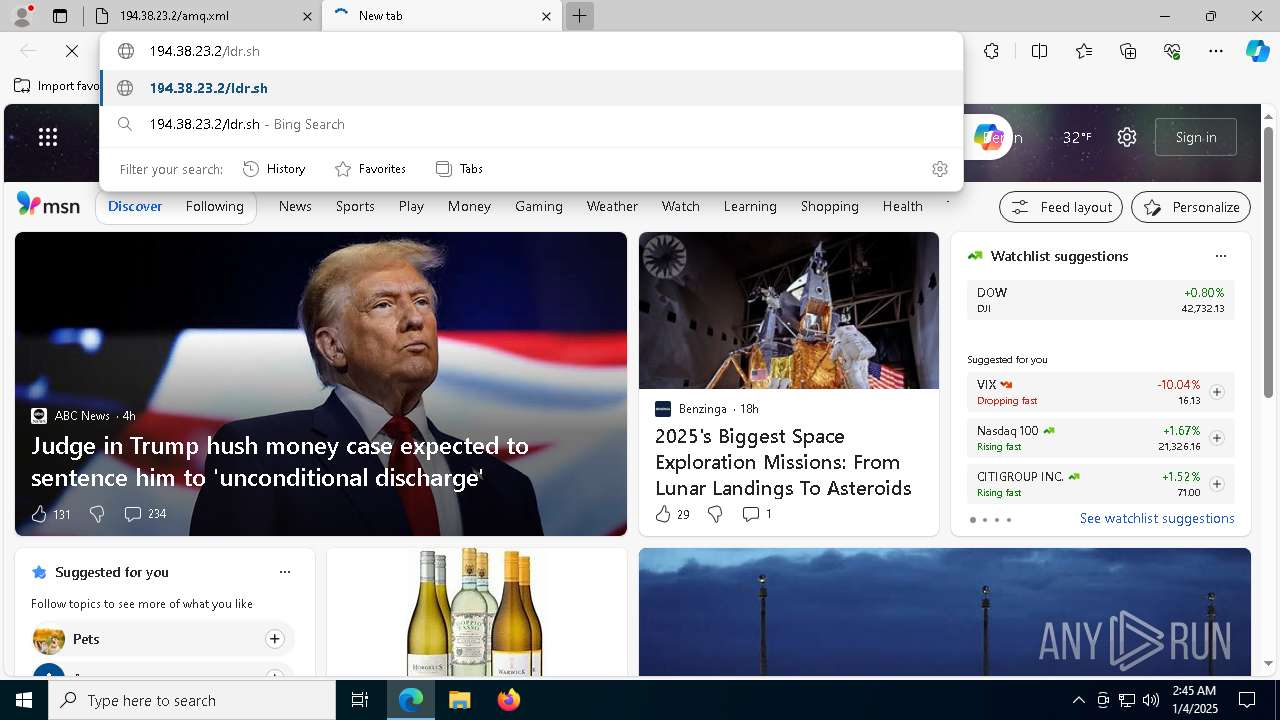Open the 32°F weather widget

tap(1077, 137)
